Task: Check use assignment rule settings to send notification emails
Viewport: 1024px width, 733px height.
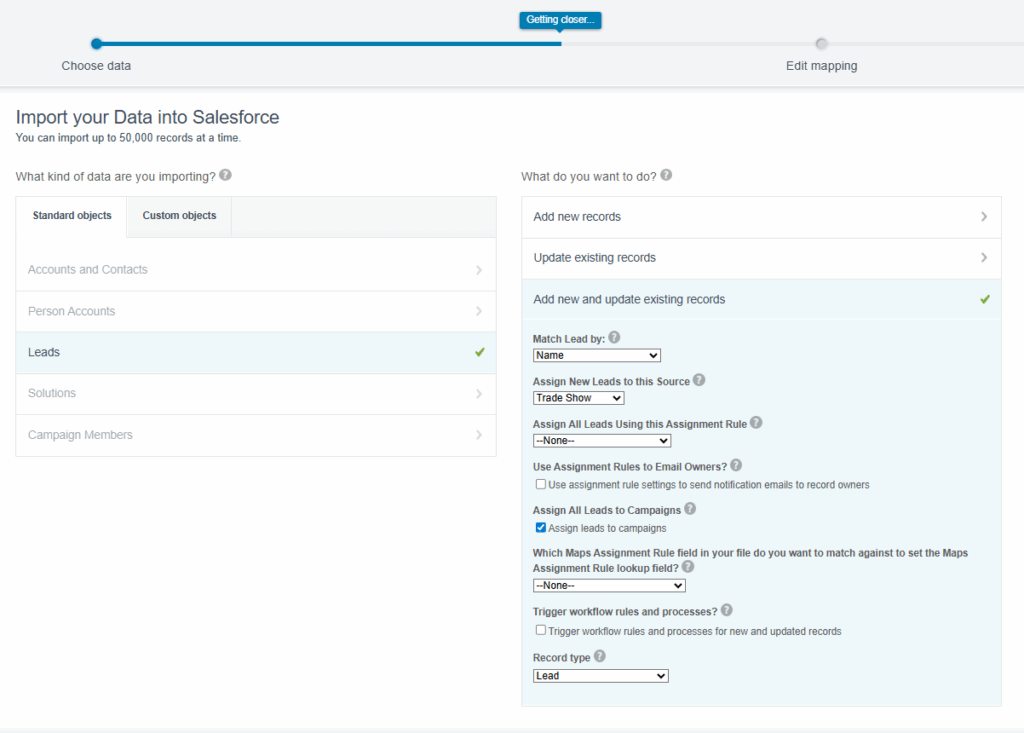Action: [540, 483]
